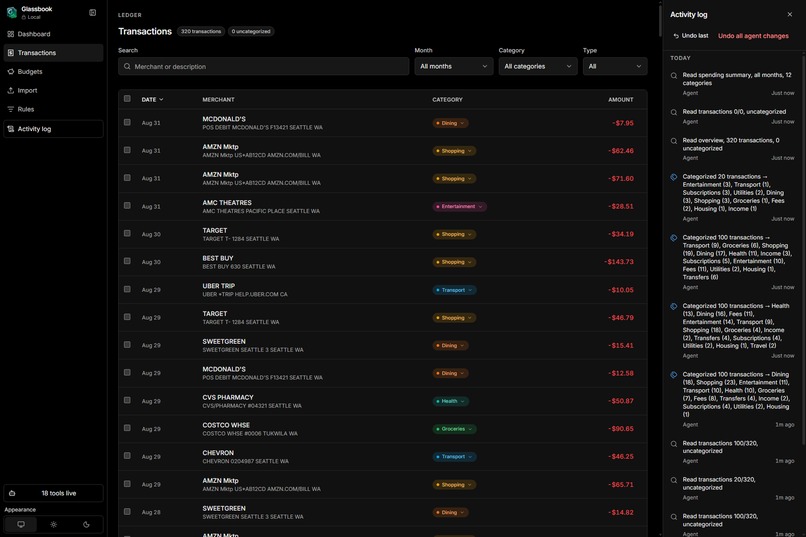The height and width of the screenshot is (537, 806).
Task: Click the Activity log sidebar icon
Action: pyautogui.click(x=11, y=129)
